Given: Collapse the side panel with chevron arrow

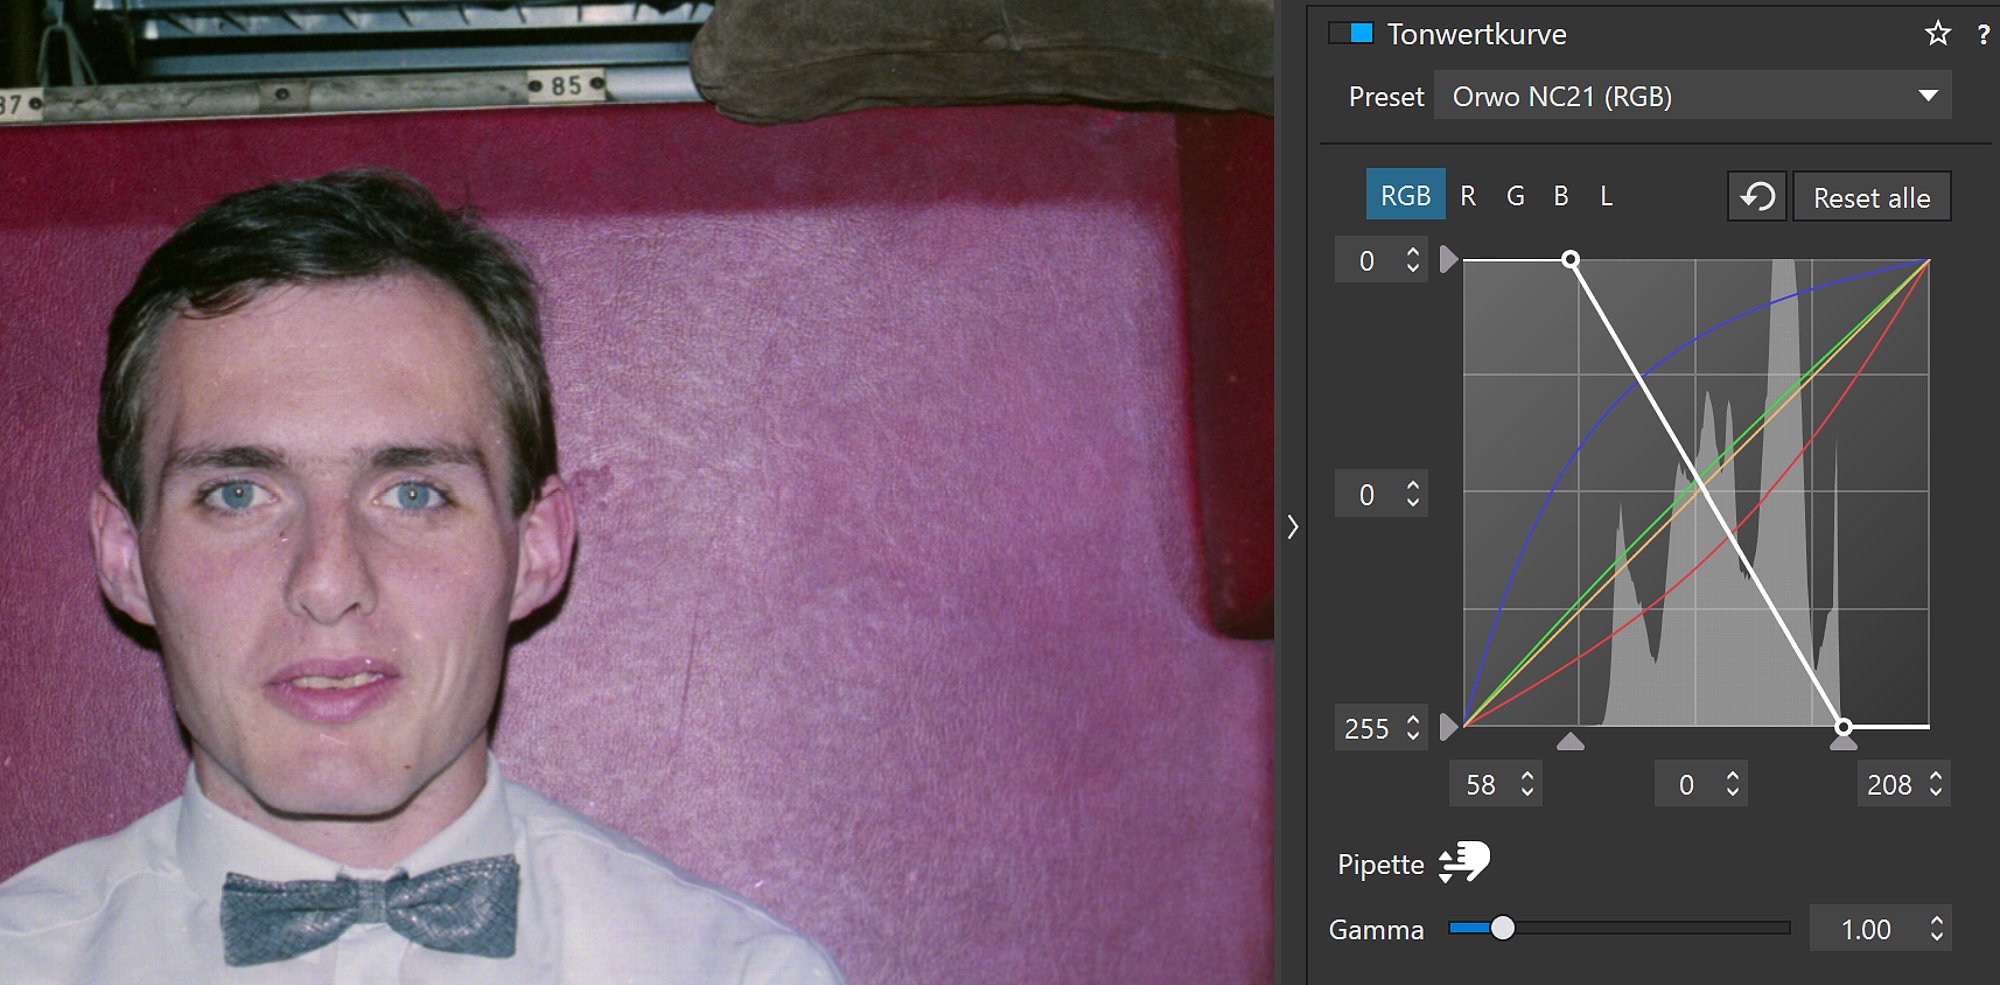Looking at the screenshot, I should click(1292, 527).
